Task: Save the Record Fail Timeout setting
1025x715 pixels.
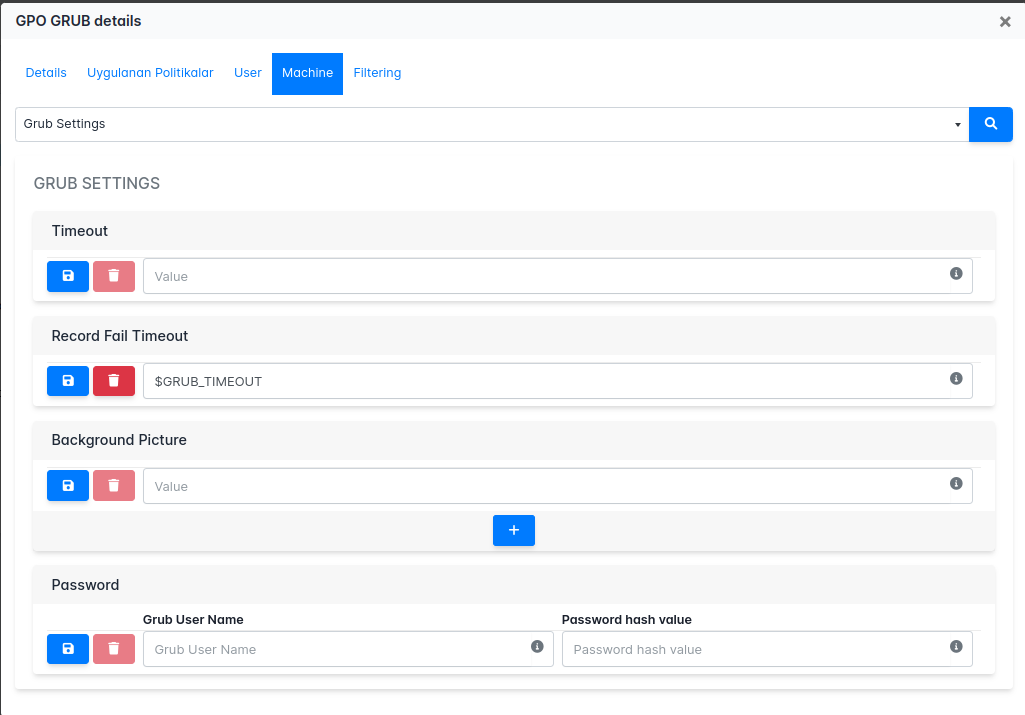Action: click(68, 381)
